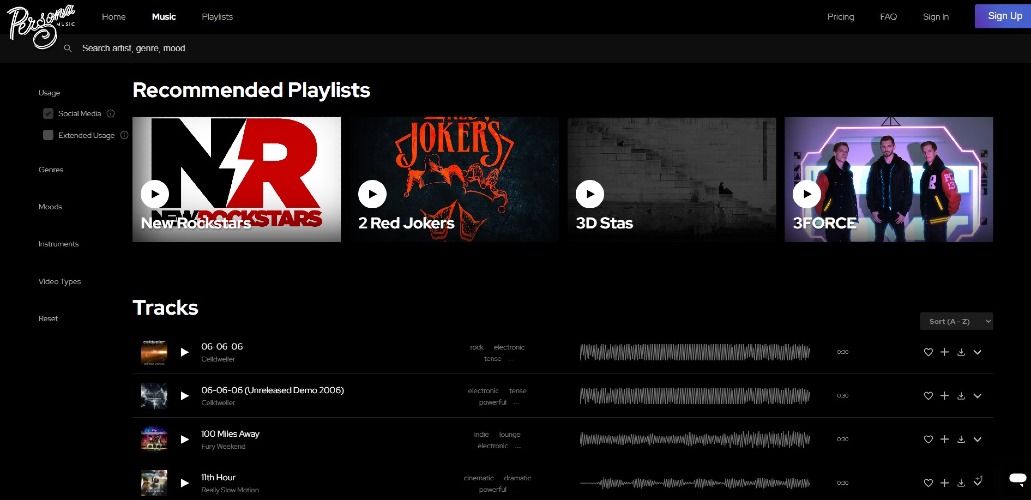Open the Music nav item
Viewport: 1031px width, 500px height.
164,16
